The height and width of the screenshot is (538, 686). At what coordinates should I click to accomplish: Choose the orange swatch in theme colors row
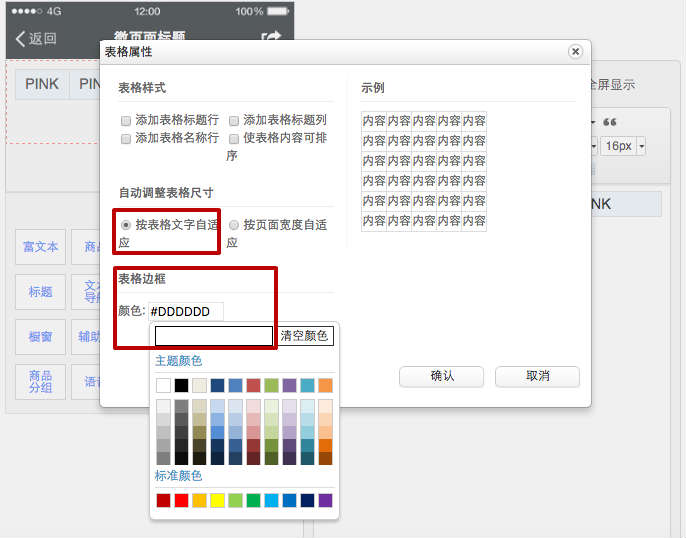[325, 385]
